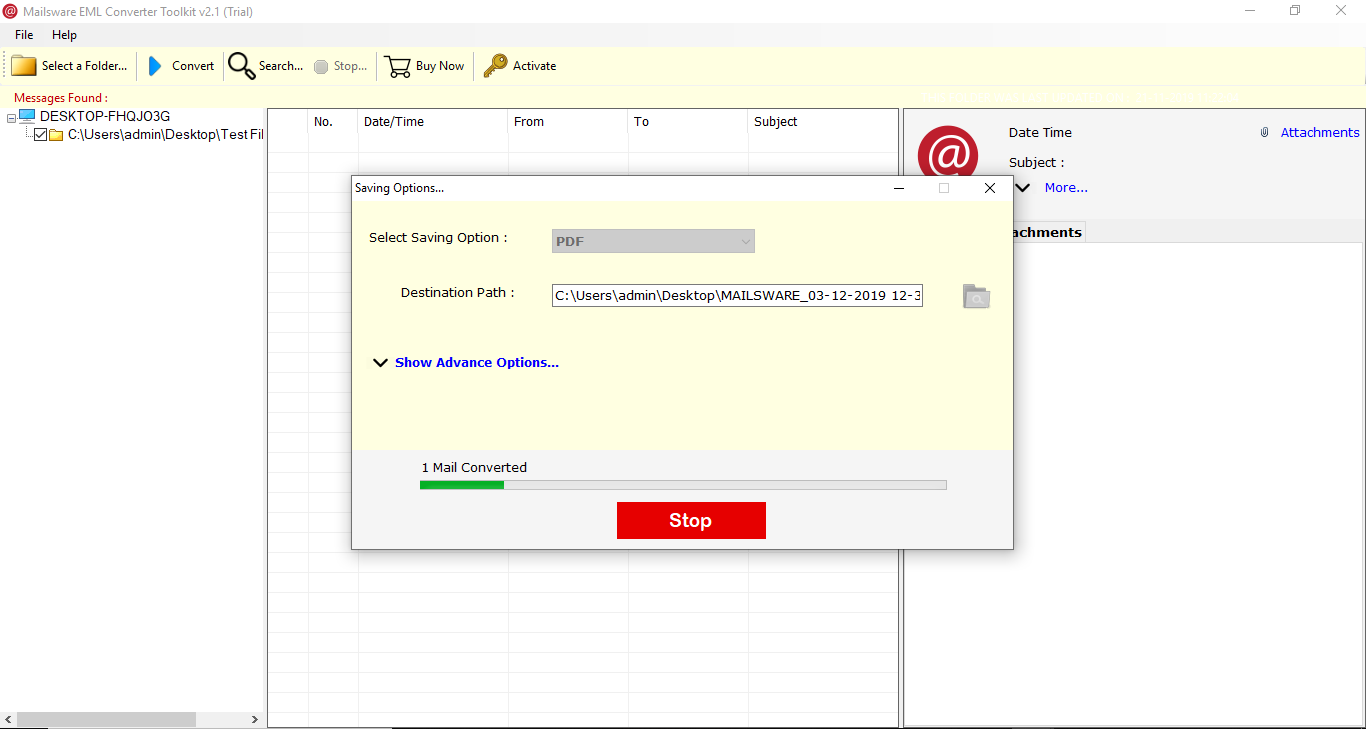The width and height of the screenshot is (1366, 729).
Task: Click the Mailsware app logo in title bar
Action: pos(10,11)
